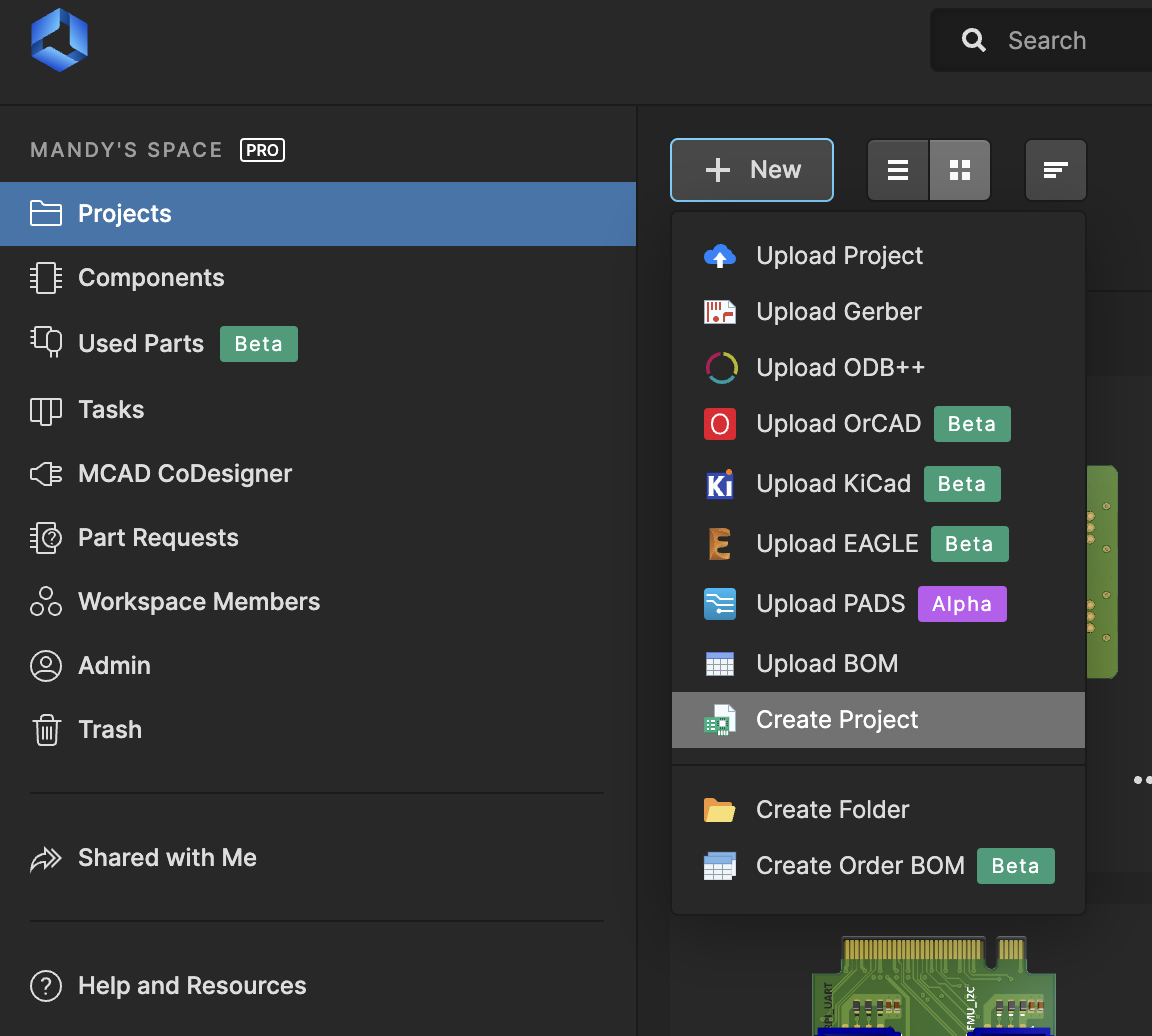The width and height of the screenshot is (1152, 1036).
Task: Switch to list view
Action: [x=898, y=170]
